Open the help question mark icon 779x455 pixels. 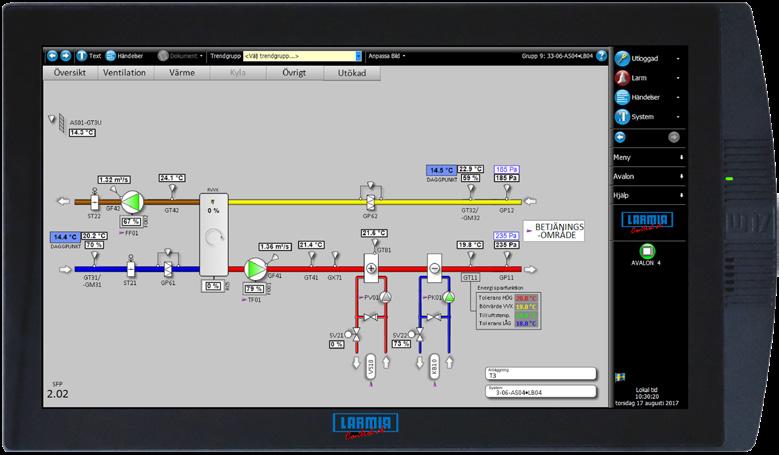point(601,56)
